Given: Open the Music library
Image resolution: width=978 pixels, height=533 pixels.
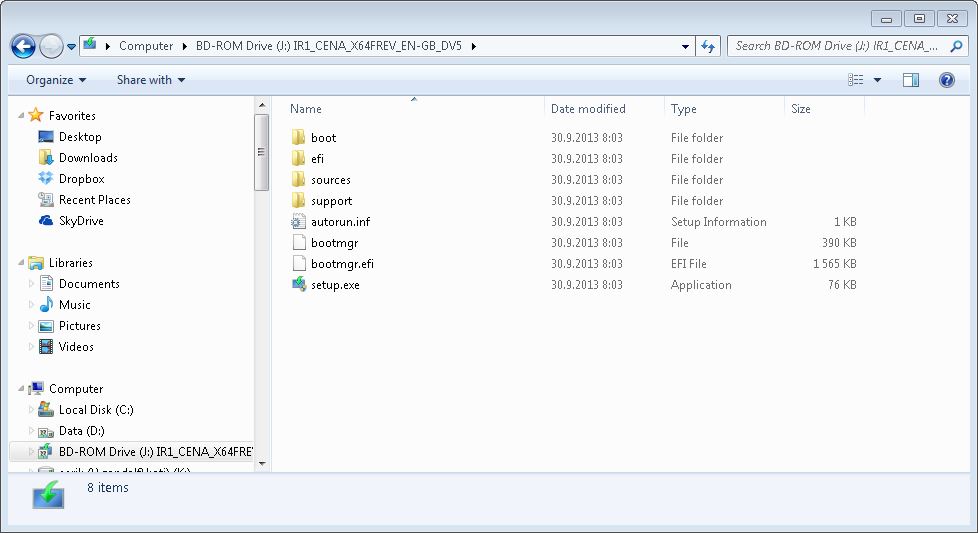Looking at the screenshot, I should pos(74,305).
